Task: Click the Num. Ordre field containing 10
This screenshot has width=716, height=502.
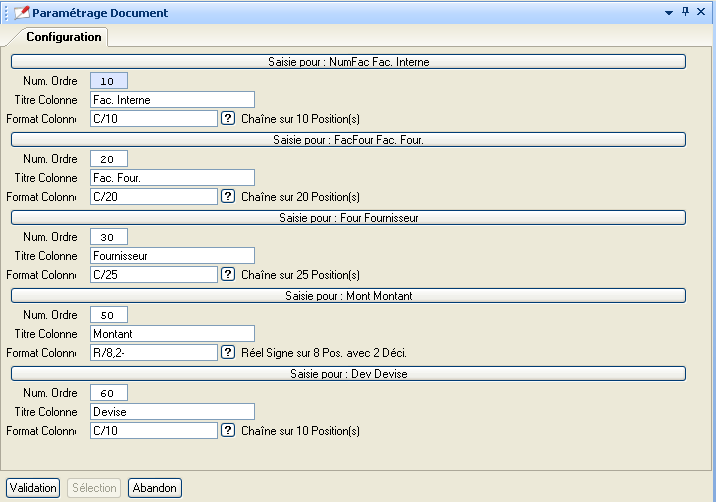Action: pyautogui.click(x=109, y=81)
